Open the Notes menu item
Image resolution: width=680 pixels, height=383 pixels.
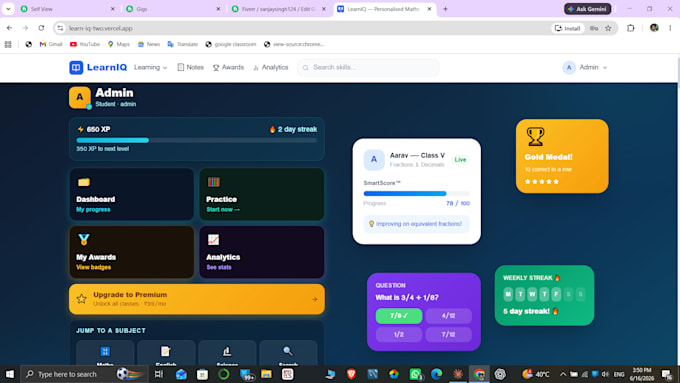190,67
